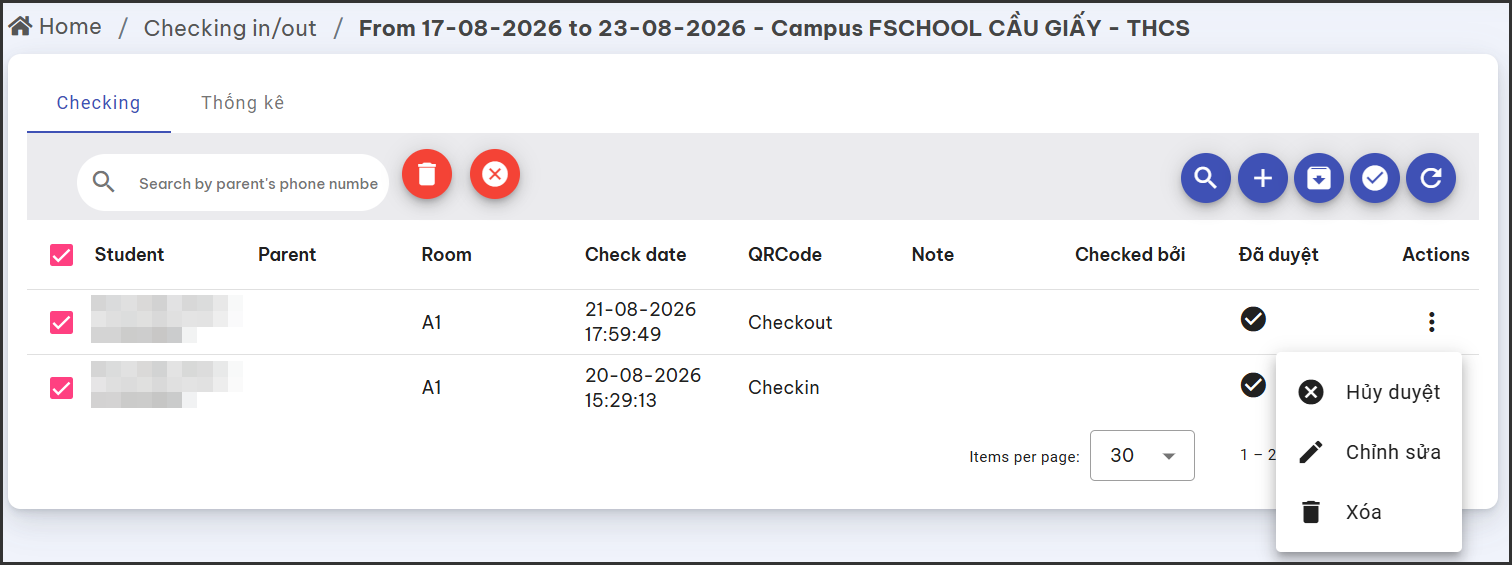This screenshot has width=1512, height=565.
Task: Select Hủy duyệt from the context menu
Action: [x=1369, y=392]
